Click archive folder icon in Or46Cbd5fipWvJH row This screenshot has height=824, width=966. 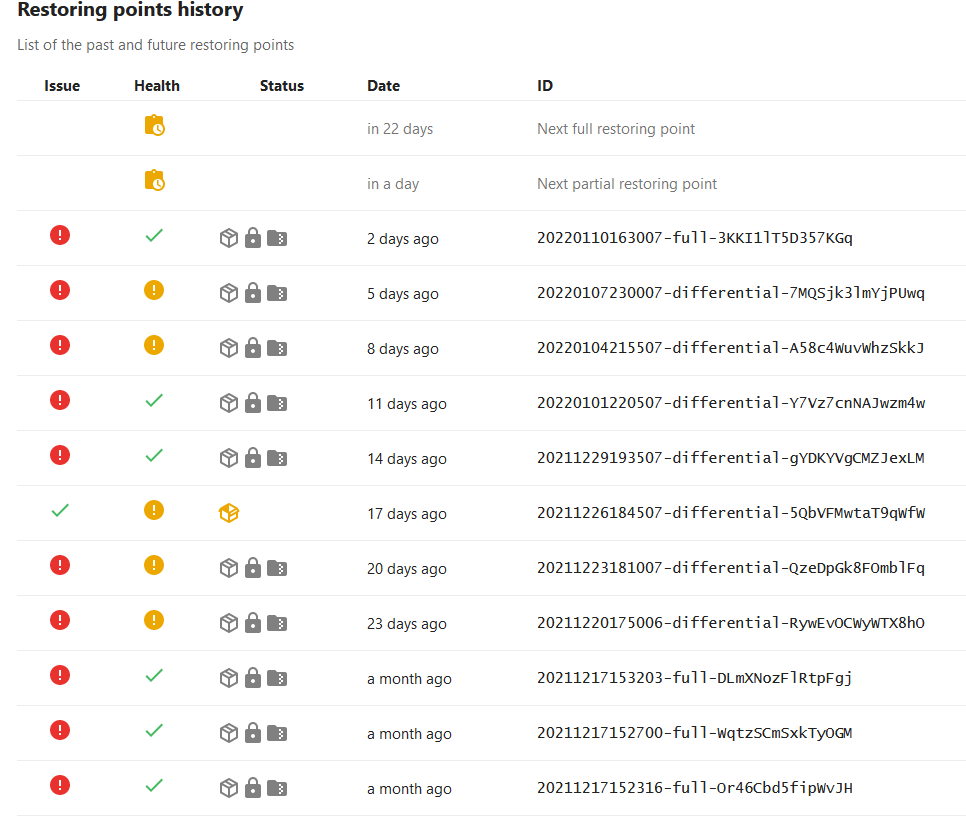(x=277, y=788)
